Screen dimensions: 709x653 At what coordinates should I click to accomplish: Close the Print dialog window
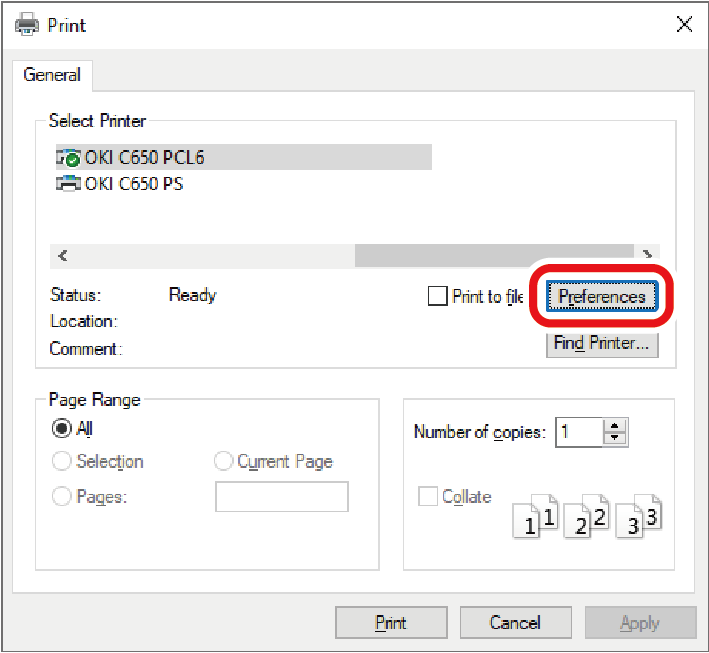coord(684,25)
